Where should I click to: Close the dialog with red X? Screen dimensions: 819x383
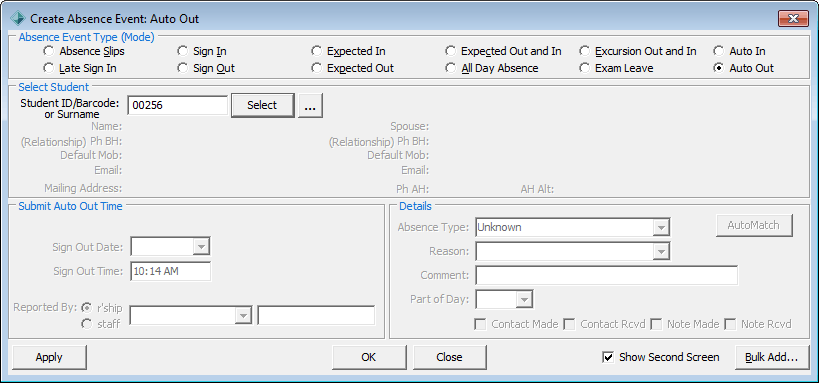[793, 19]
